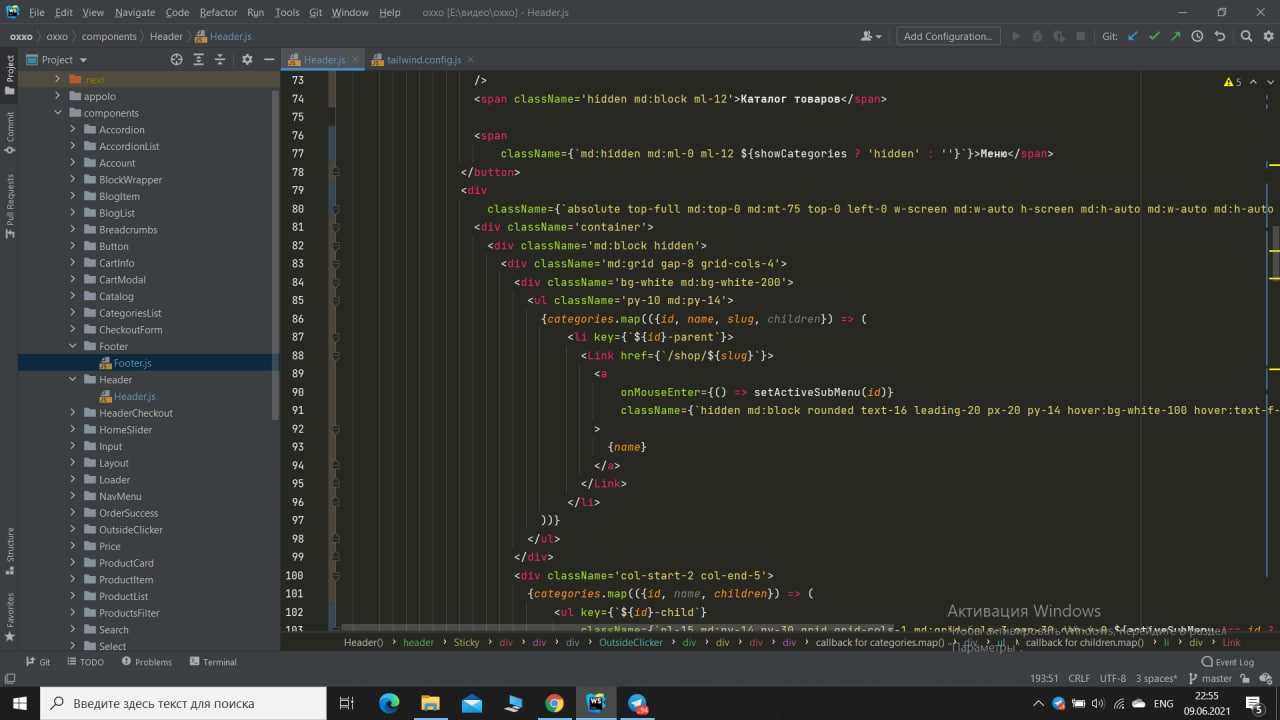The image size is (1280, 720).
Task: Expand the Accordion folder
Action: [73, 130]
